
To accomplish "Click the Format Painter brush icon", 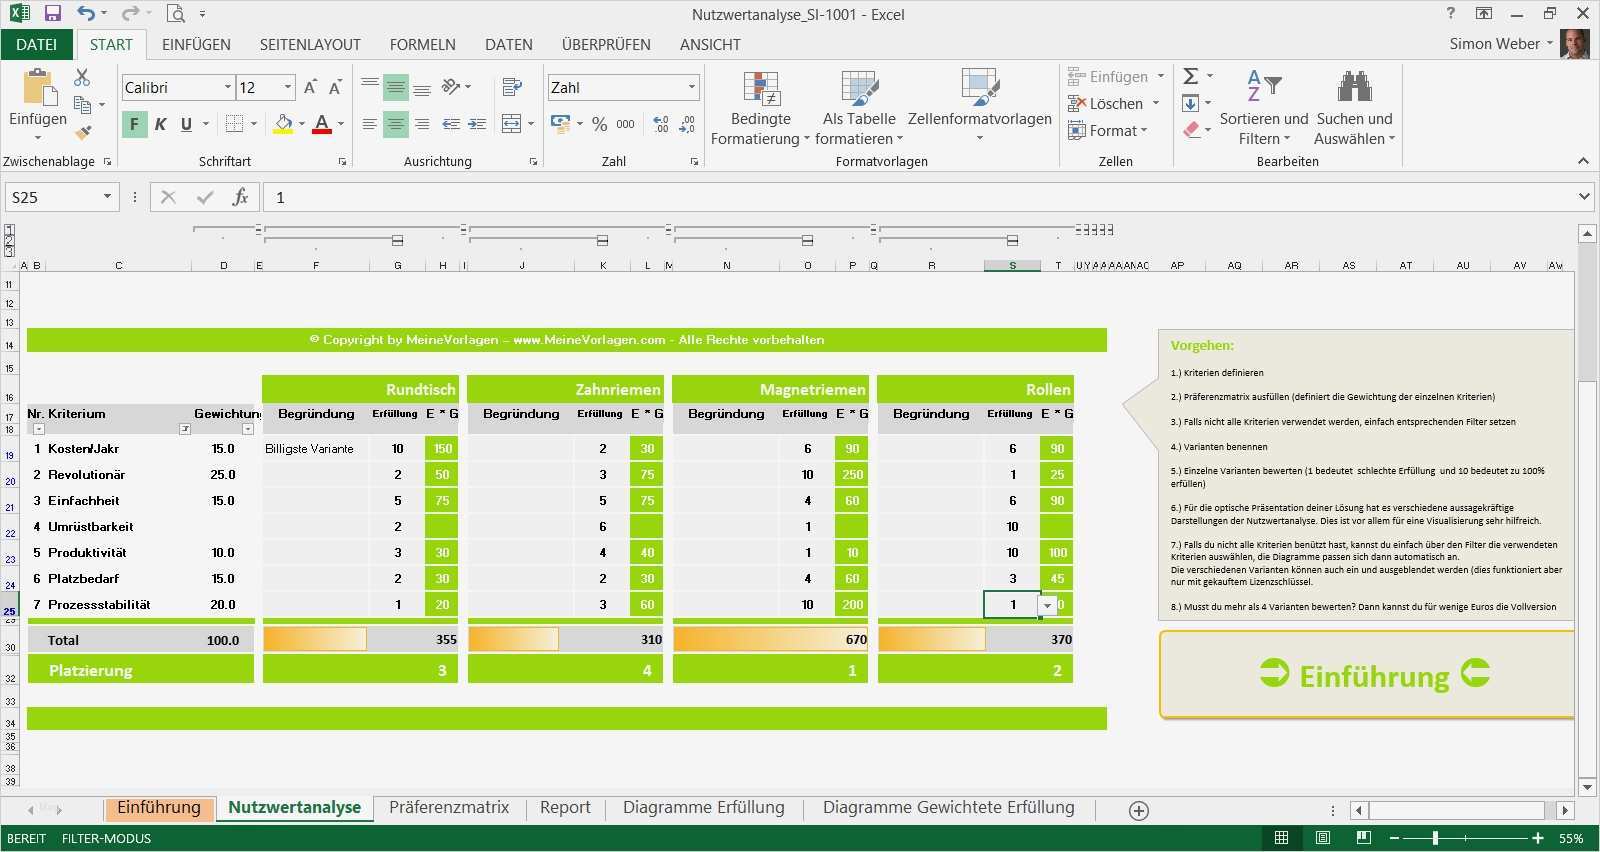I will click(84, 131).
